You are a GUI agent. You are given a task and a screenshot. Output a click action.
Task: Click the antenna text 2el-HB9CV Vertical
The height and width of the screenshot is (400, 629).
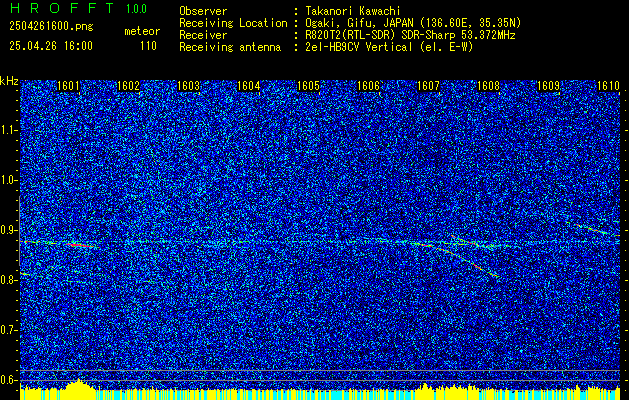[358, 47]
